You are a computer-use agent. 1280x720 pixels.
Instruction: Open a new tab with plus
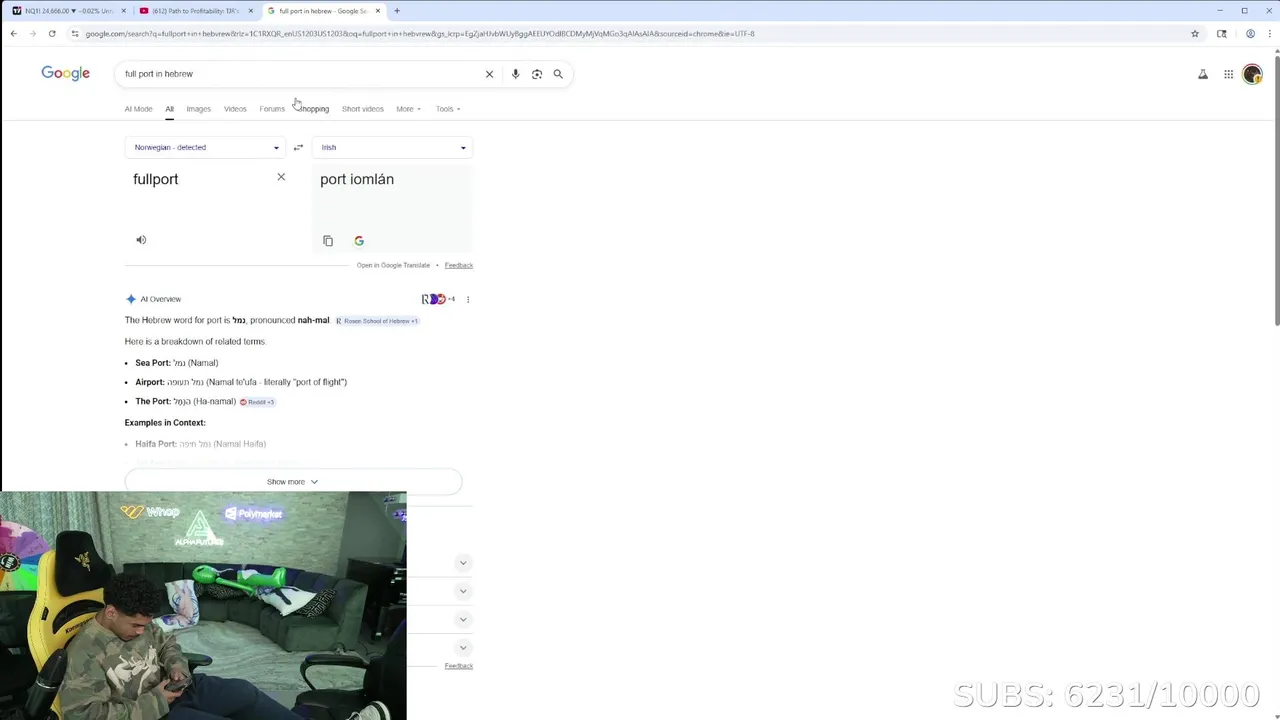pos(397,11)
